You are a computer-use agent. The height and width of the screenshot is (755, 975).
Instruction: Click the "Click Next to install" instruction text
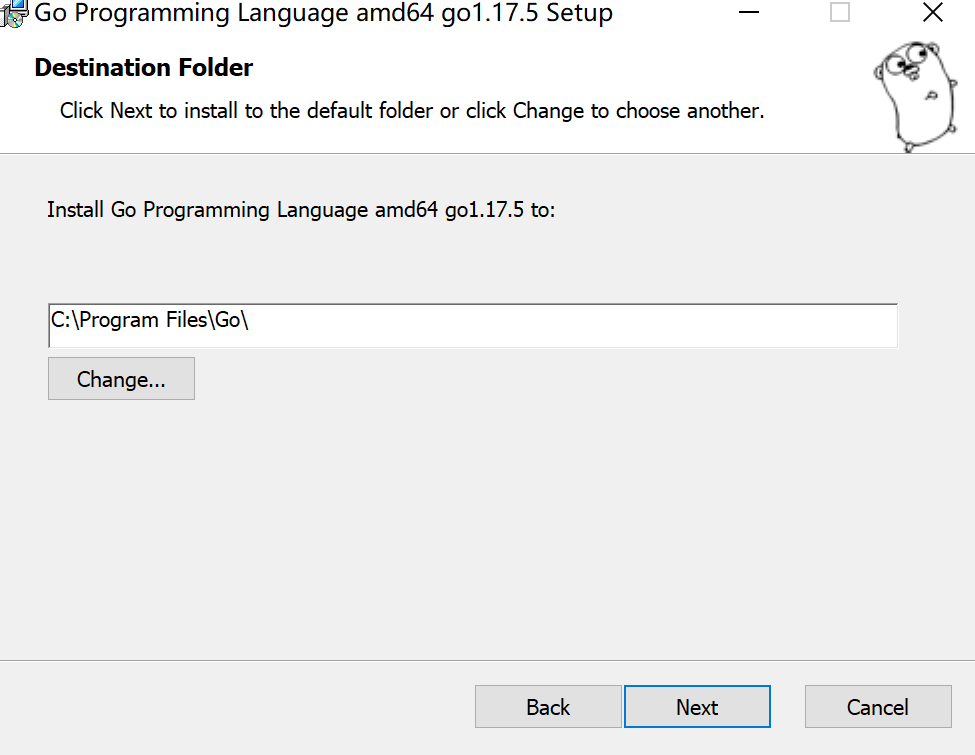[412, 111]
